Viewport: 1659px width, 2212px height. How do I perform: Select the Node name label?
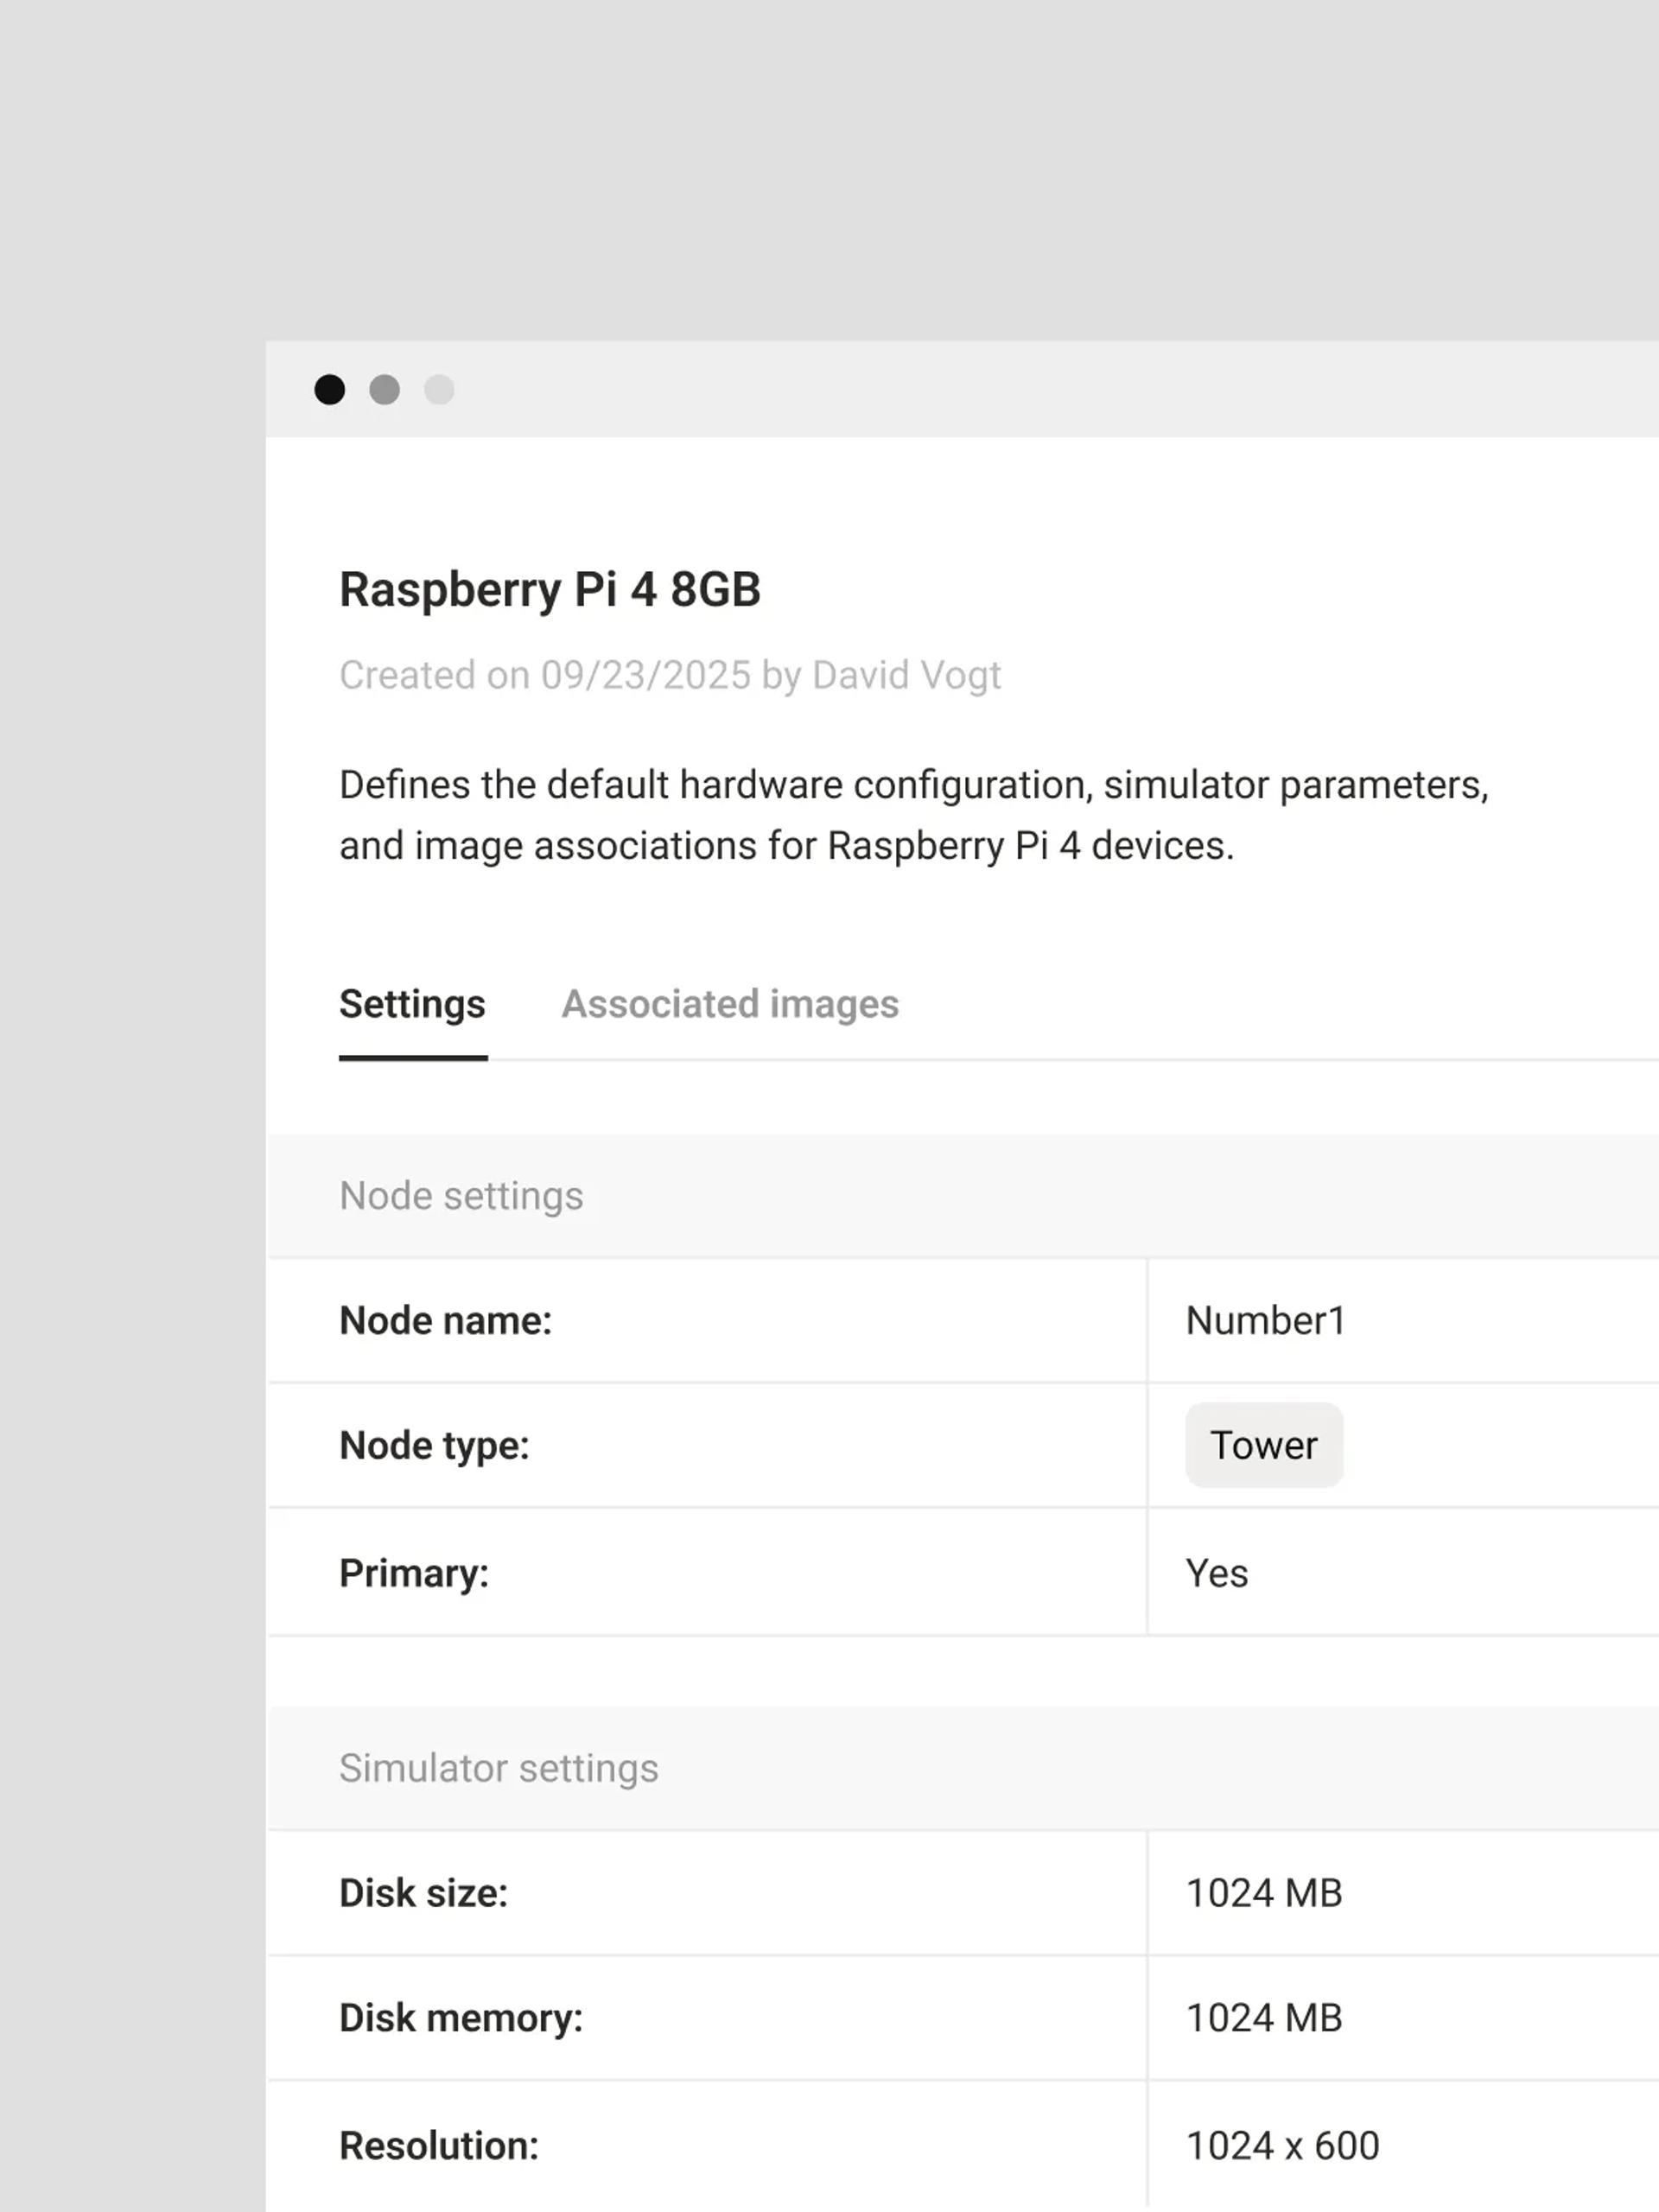click(446, 1321)
